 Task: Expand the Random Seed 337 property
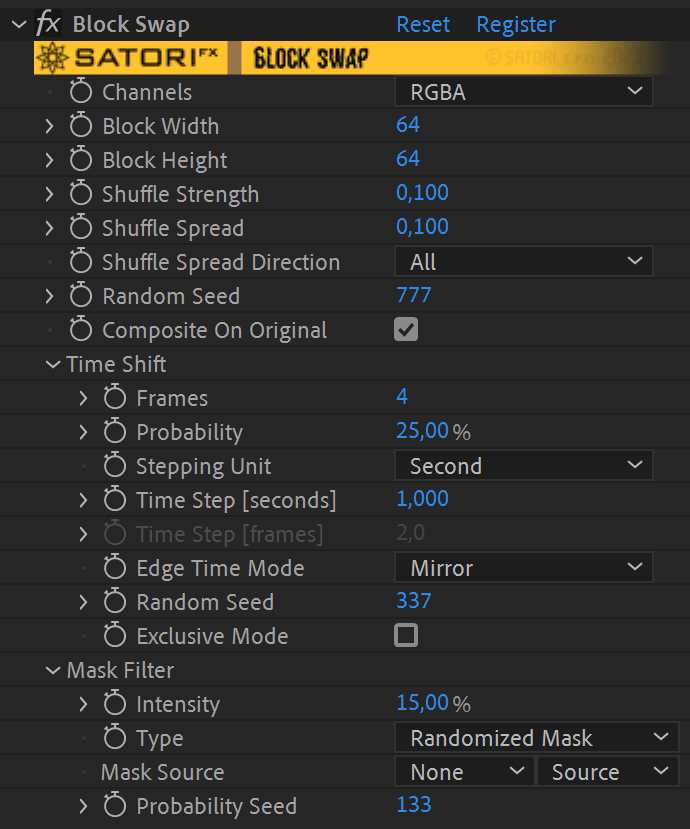[x=83, y=602]
